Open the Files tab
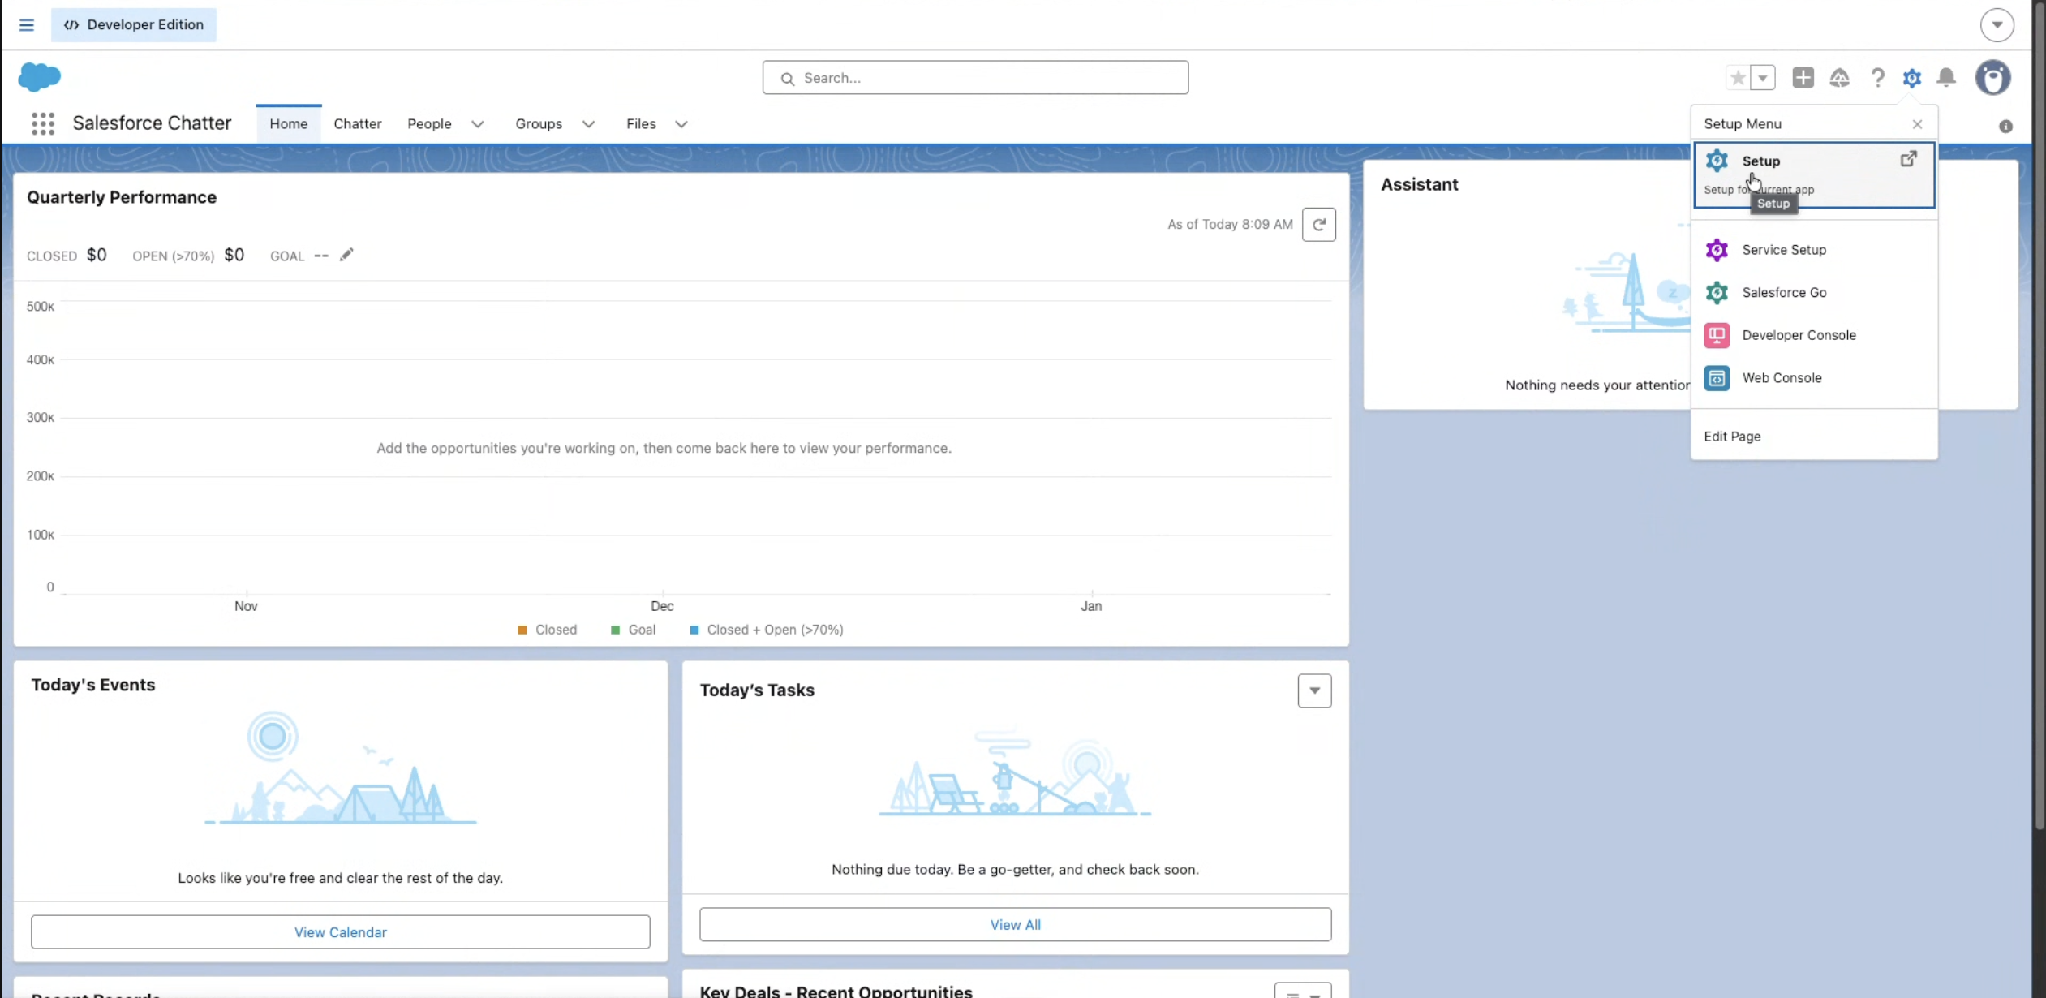This screenshot has width=2046, height=998. pos(641,124)
